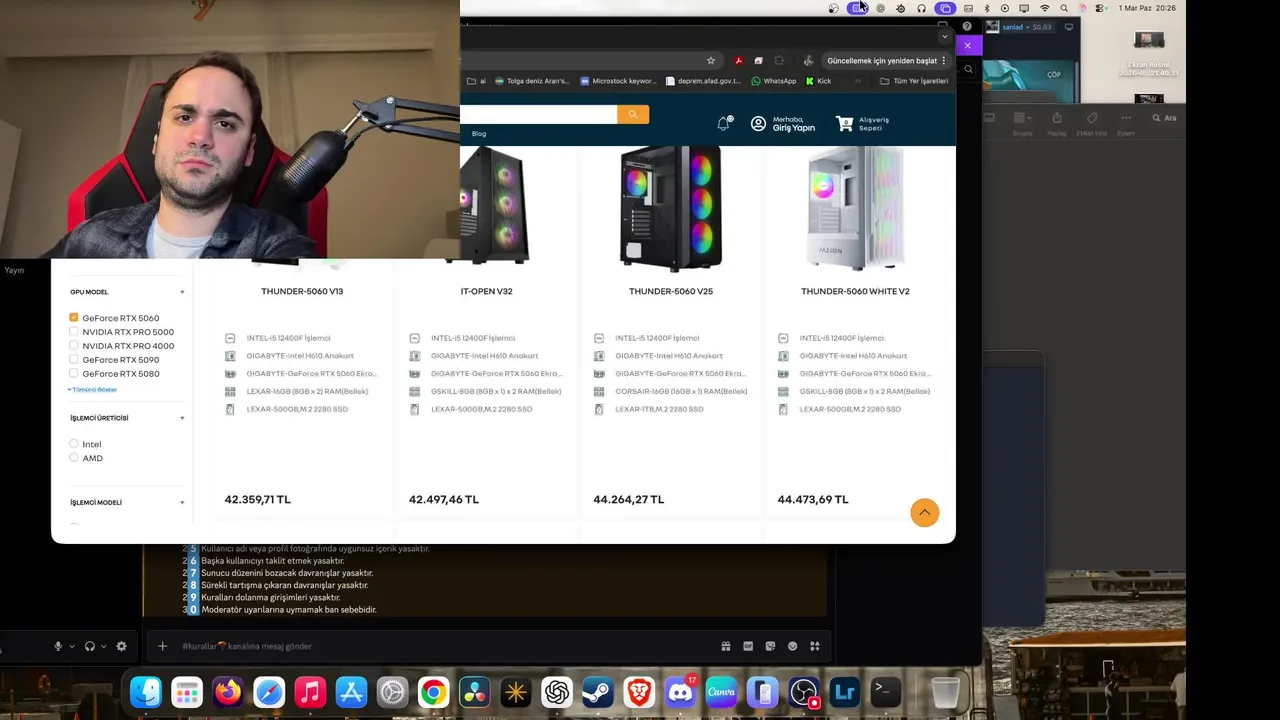Open the Kick bookmark

(819, 81)
